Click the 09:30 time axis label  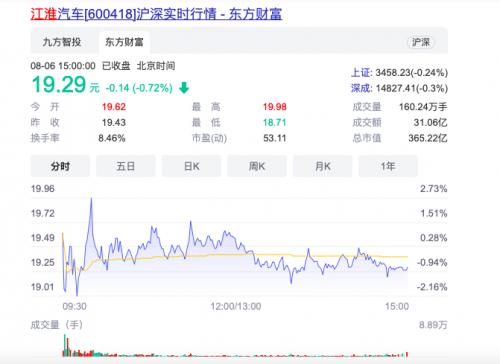(74, 306)
